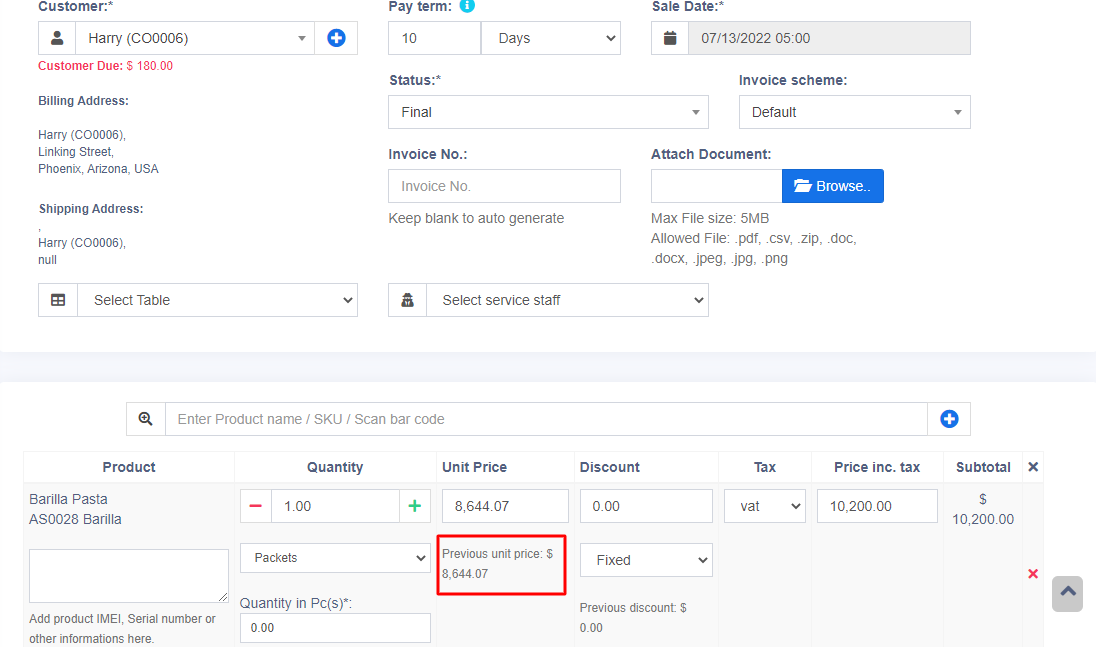Viewport: 1096px width, 647px height.
Task: Change the tax dropdown showing vat
Action: 764,506
